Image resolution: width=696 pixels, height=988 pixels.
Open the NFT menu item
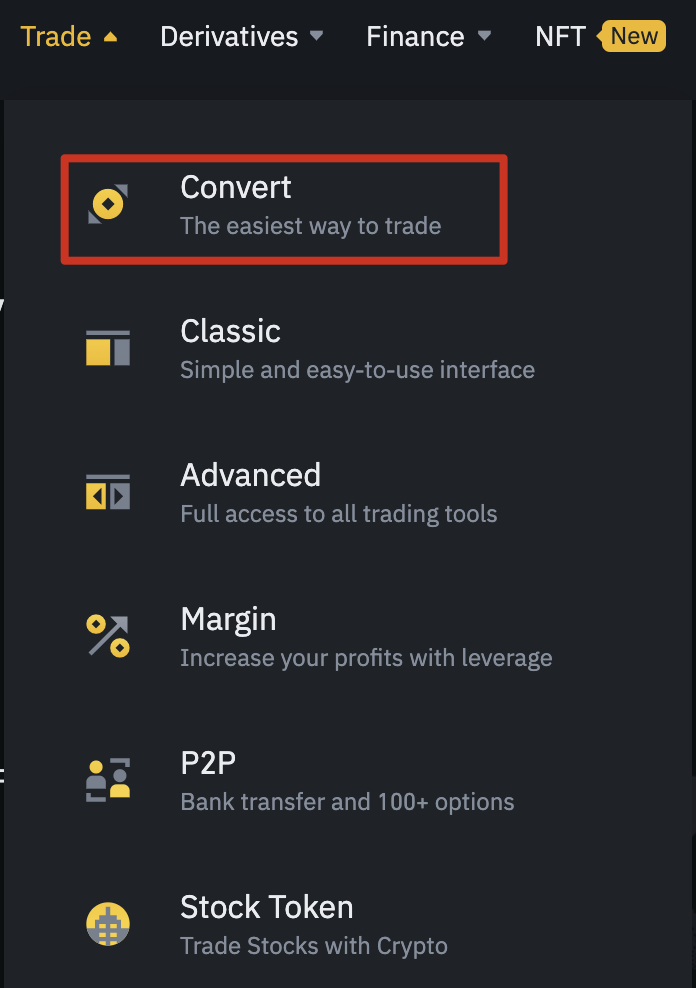tap(560, 37)
